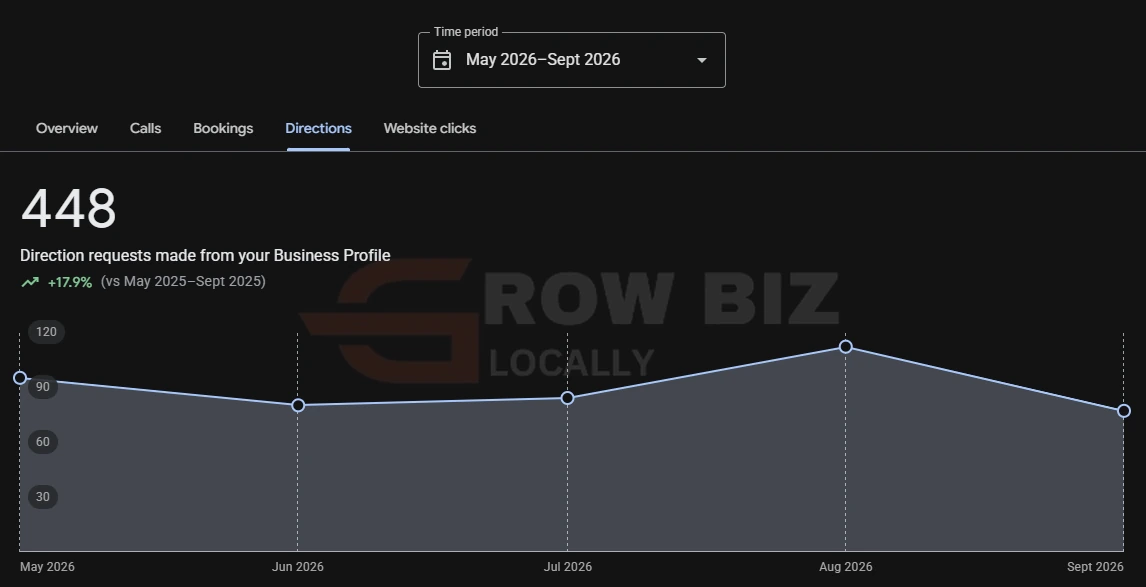Switch to the Overview tab

(x=67, y=129)
